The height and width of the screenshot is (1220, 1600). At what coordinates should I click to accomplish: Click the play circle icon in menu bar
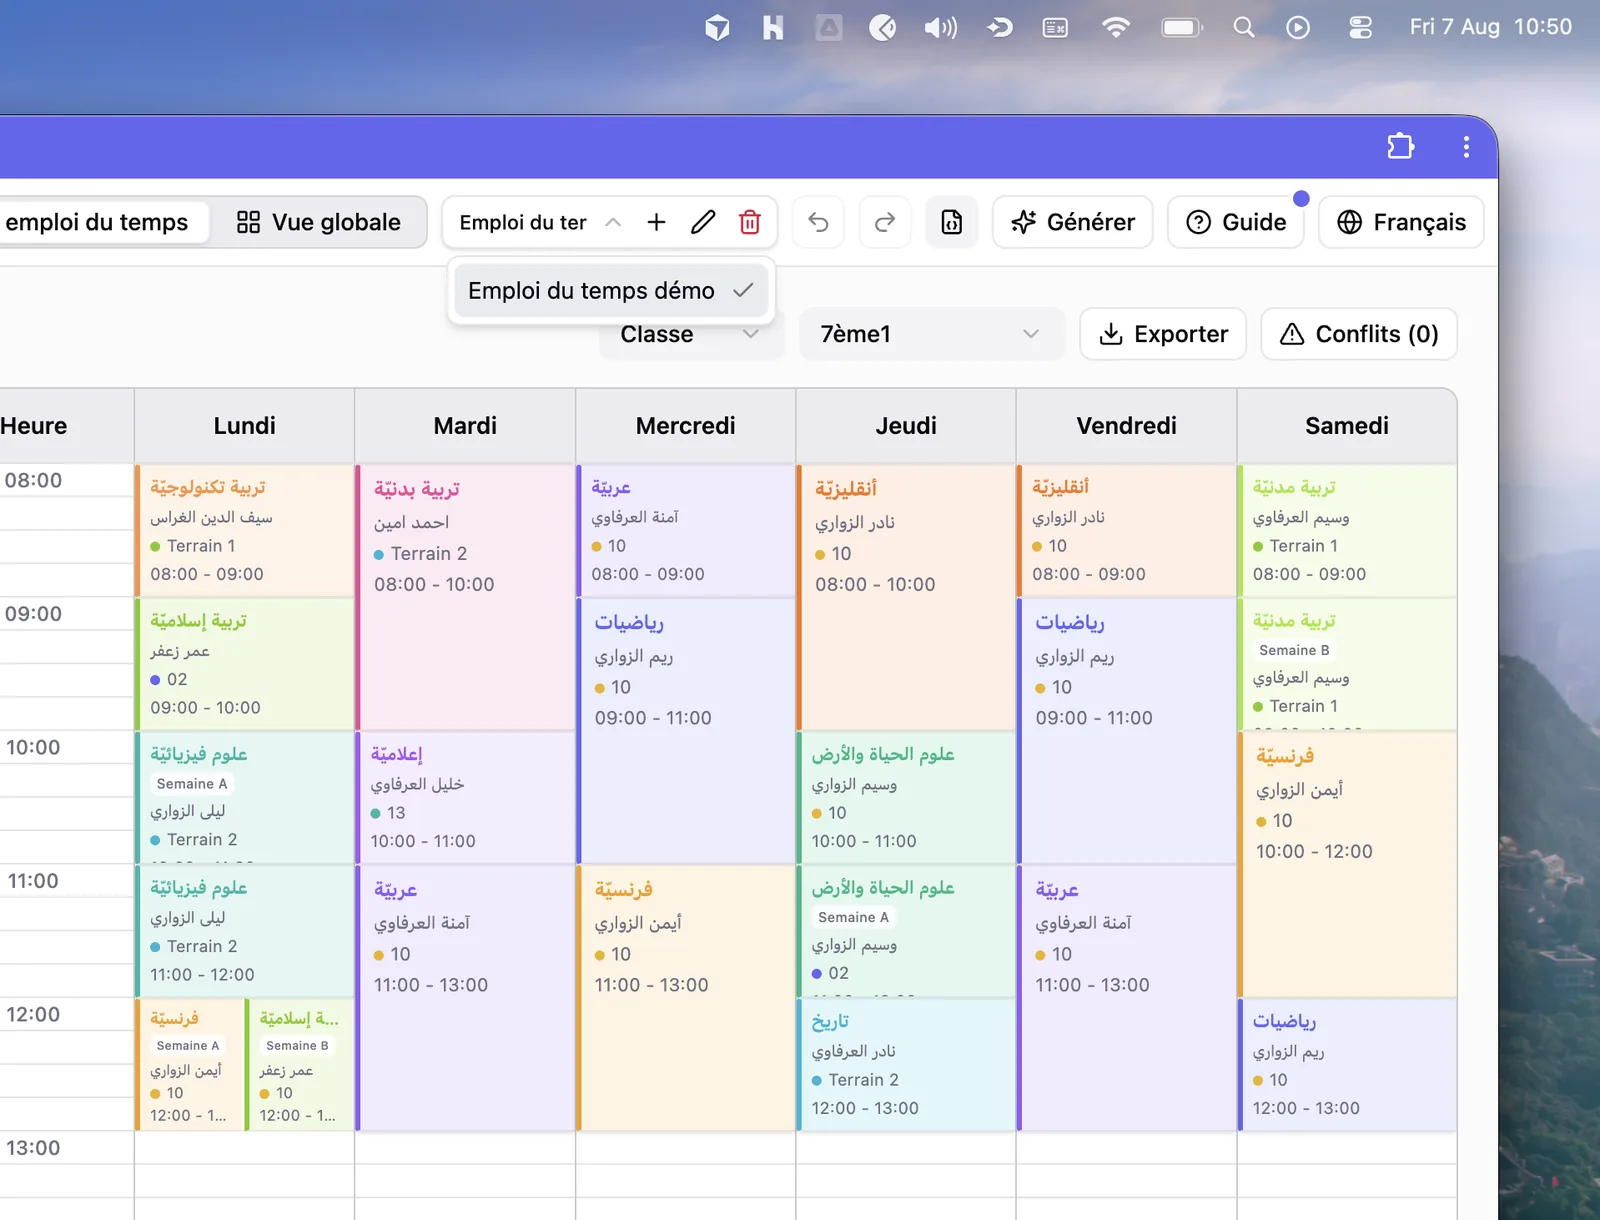pos(1298,27)
